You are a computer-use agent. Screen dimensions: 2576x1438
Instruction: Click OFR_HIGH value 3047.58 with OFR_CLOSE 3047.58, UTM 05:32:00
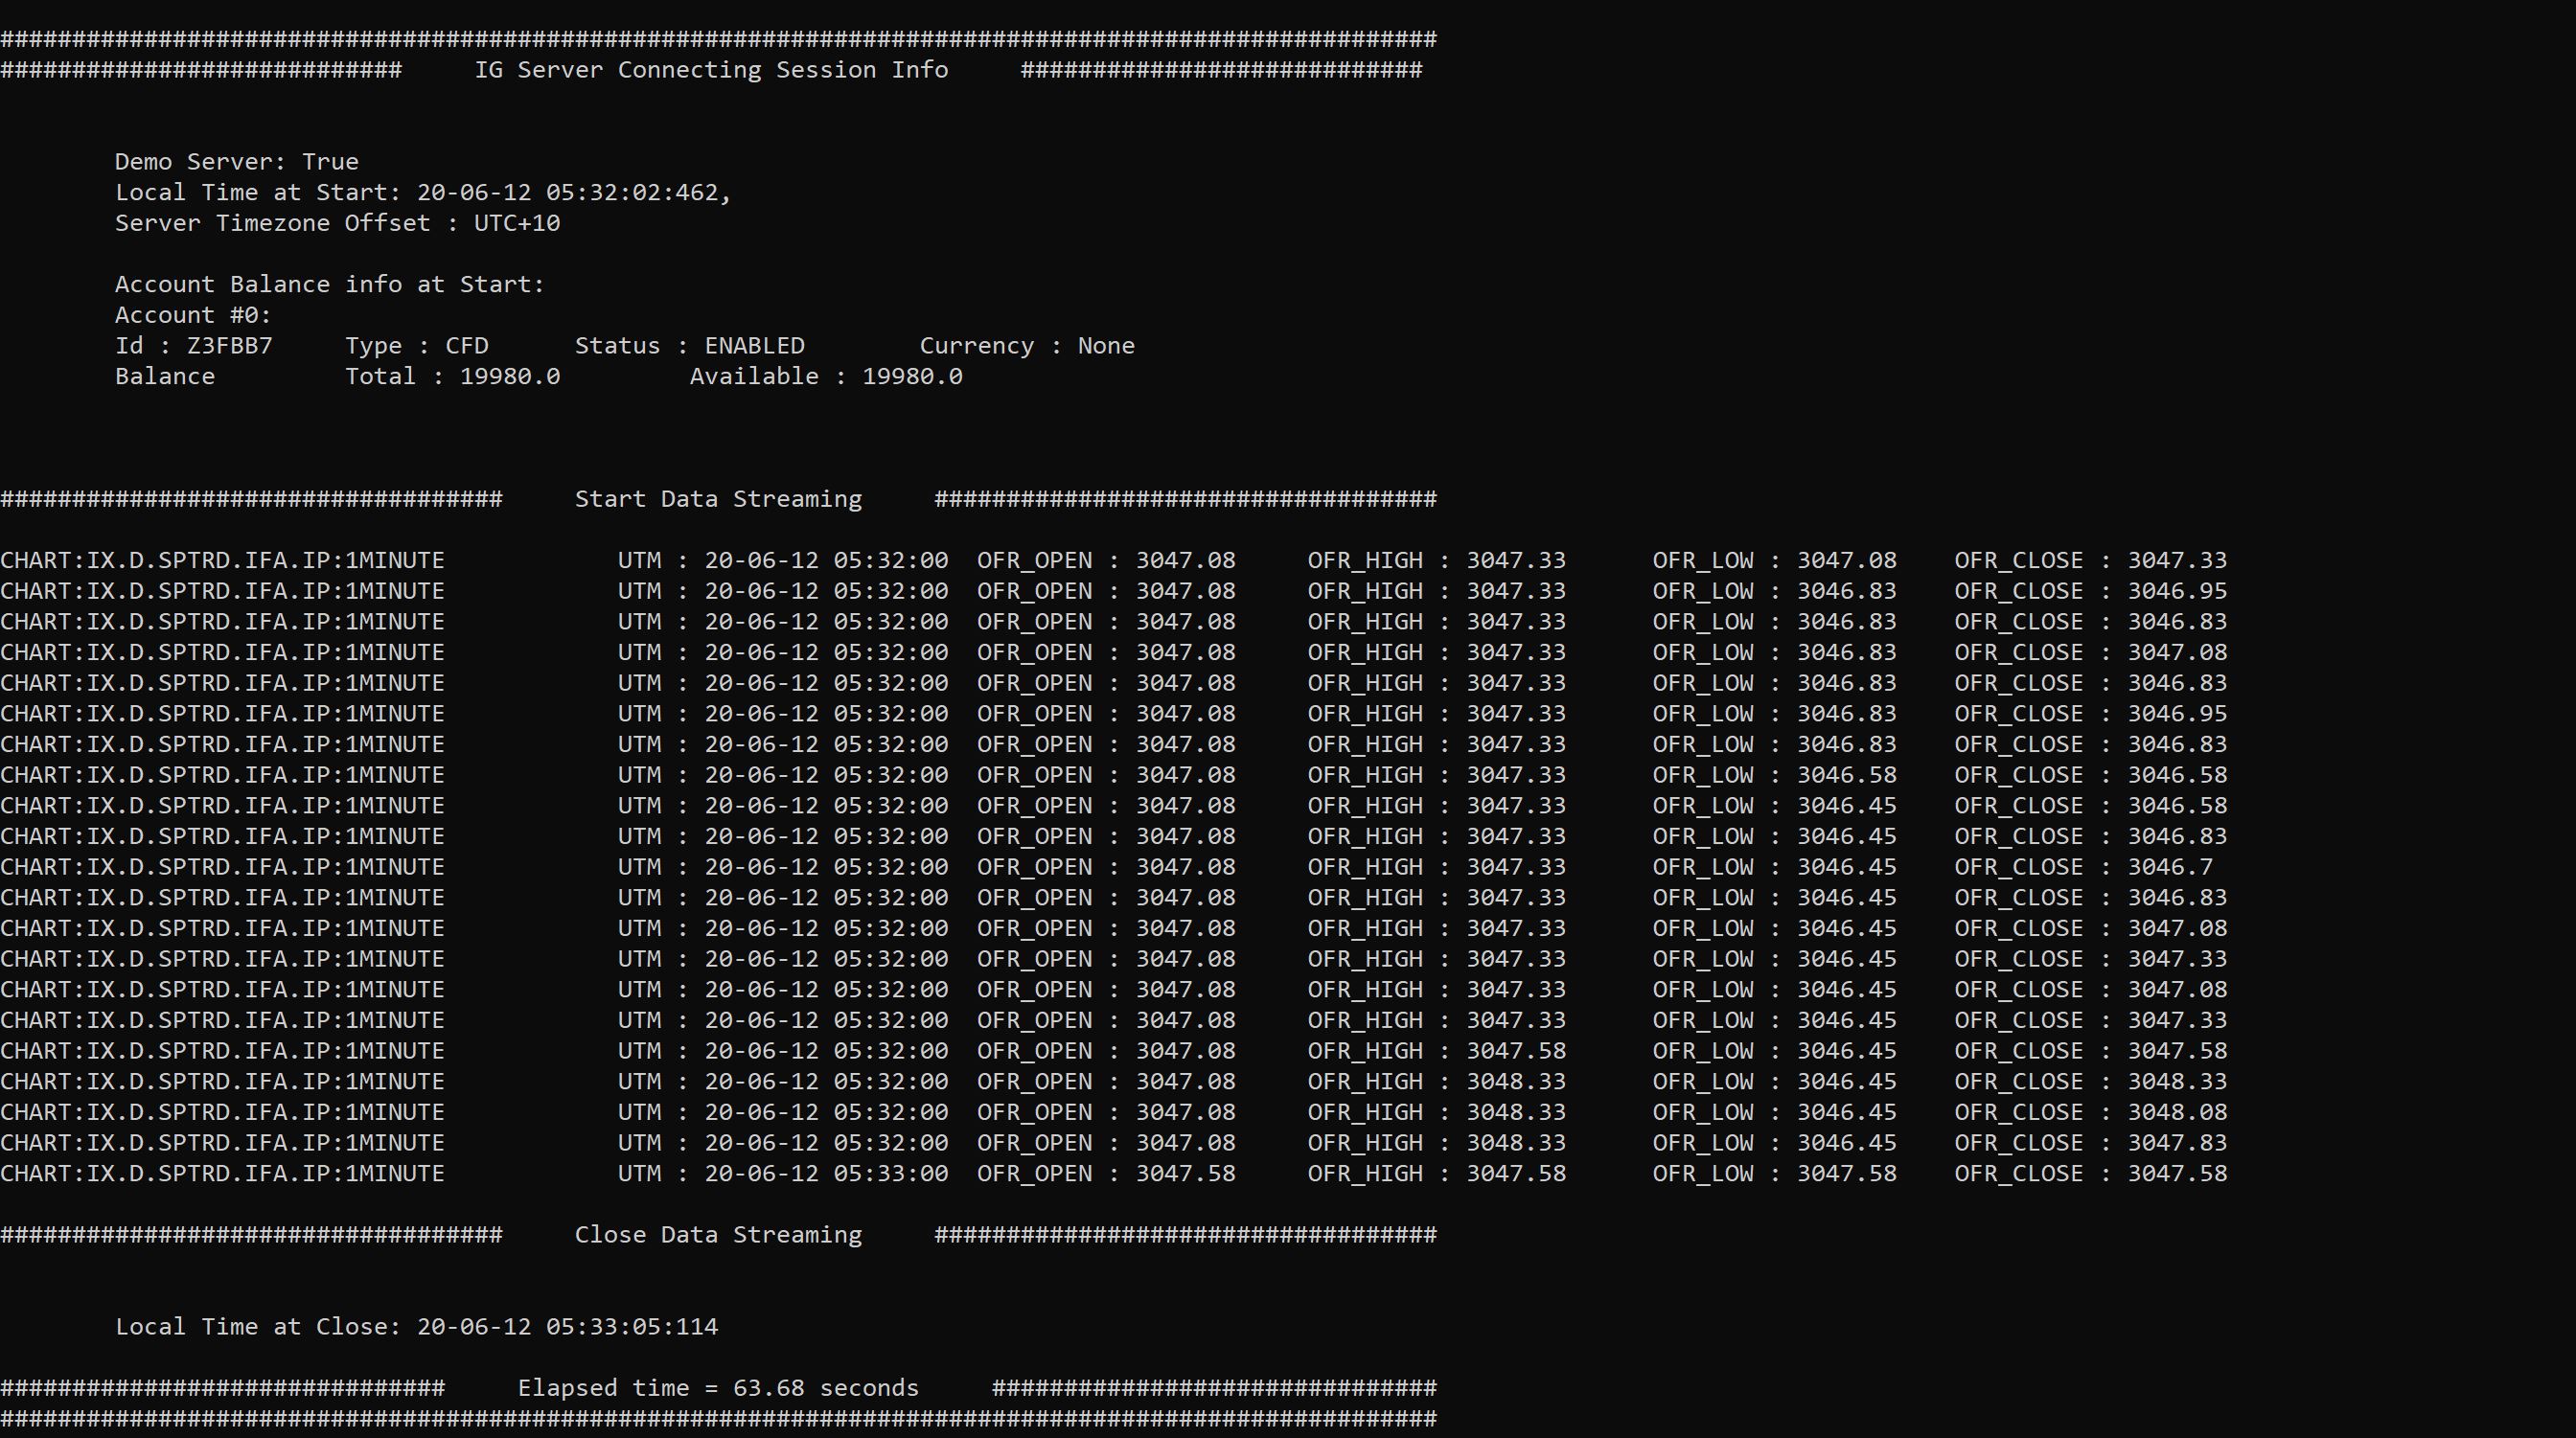(x=1516, y=1051)
